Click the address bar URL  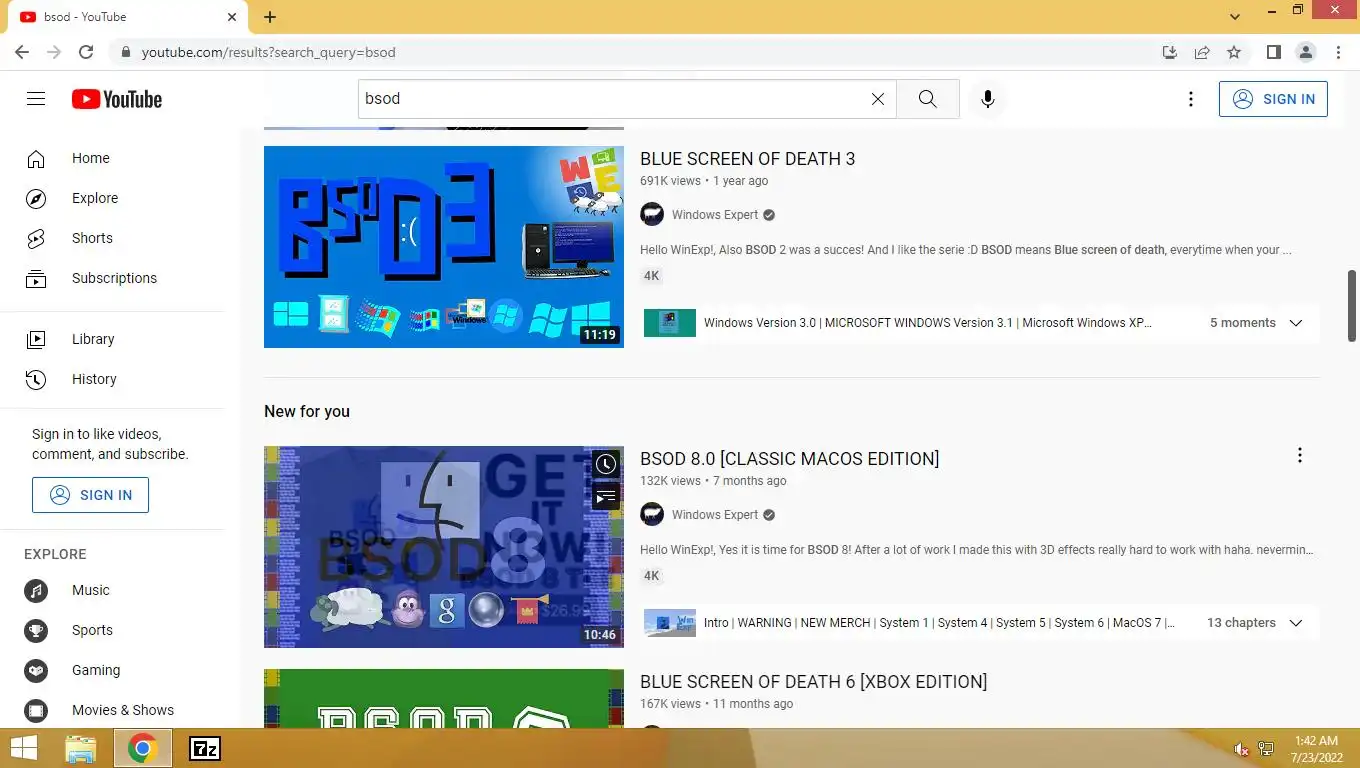(x=268, y=52)
